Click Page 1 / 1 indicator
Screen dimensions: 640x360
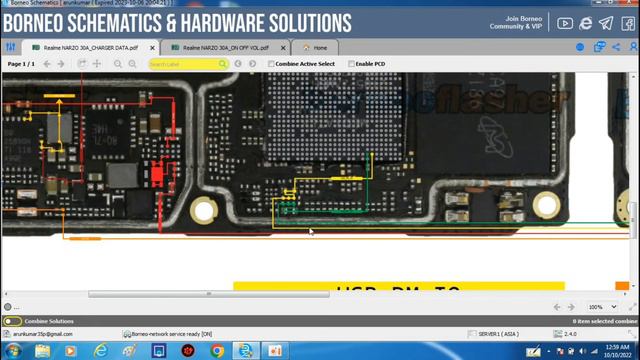[x=21, y=64]
